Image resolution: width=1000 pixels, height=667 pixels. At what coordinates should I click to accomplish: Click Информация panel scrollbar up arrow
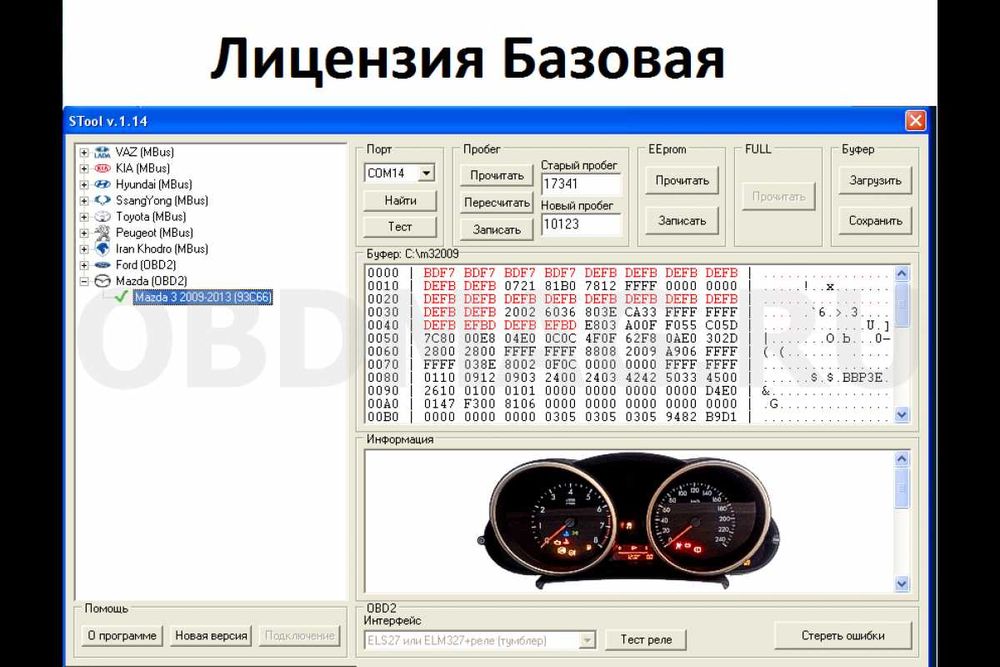tap(902, 458)
